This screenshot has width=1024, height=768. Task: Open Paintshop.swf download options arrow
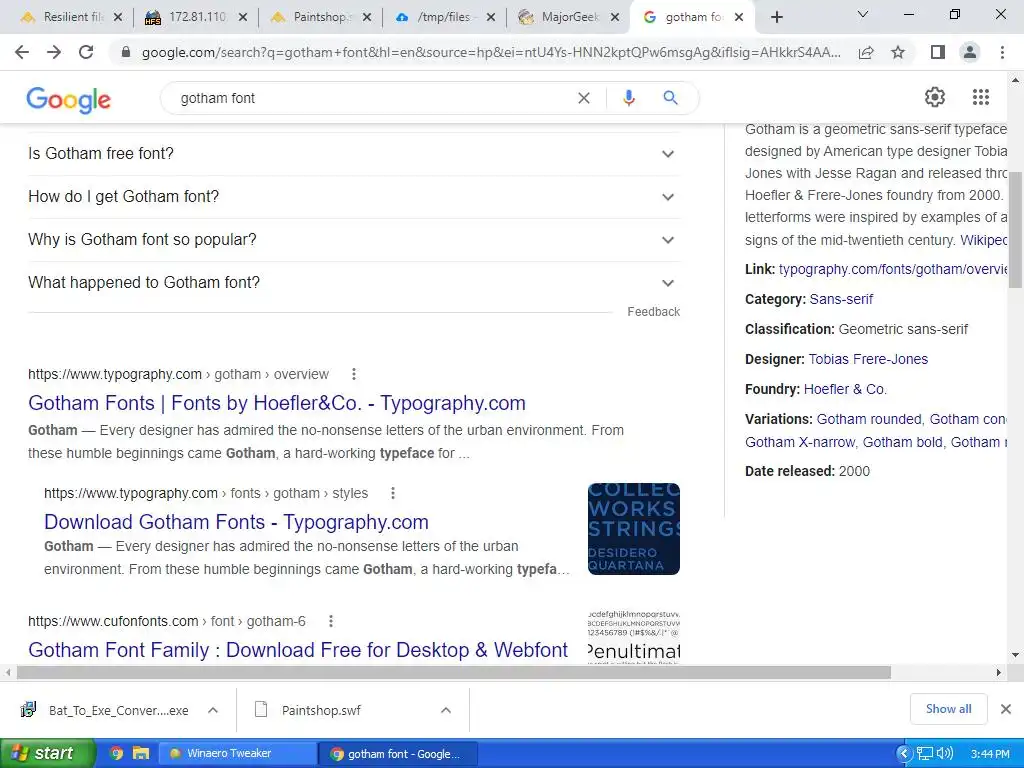click(446, 710)
